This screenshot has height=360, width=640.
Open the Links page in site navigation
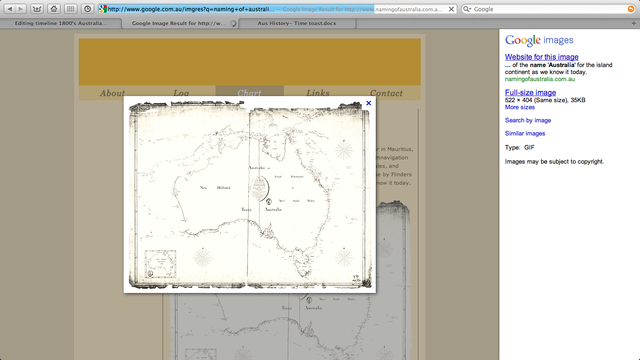click(x=318, y=93)
